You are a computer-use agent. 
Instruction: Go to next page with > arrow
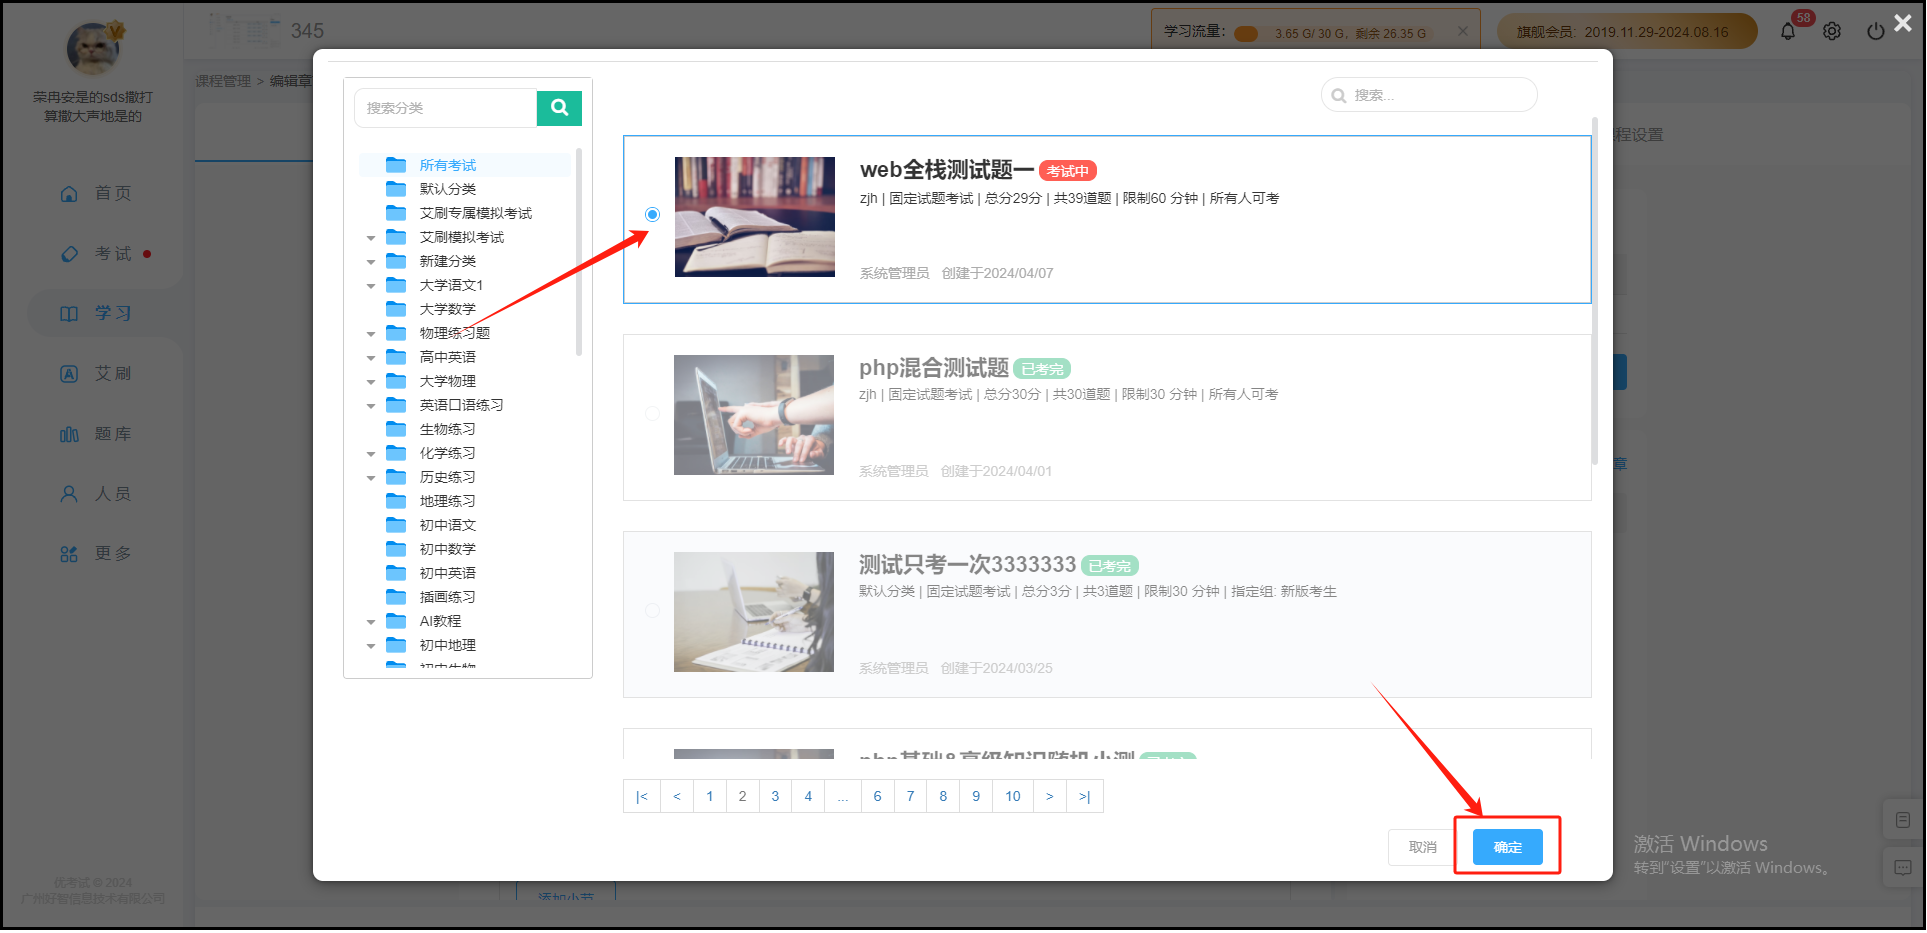click(1049, 796)
